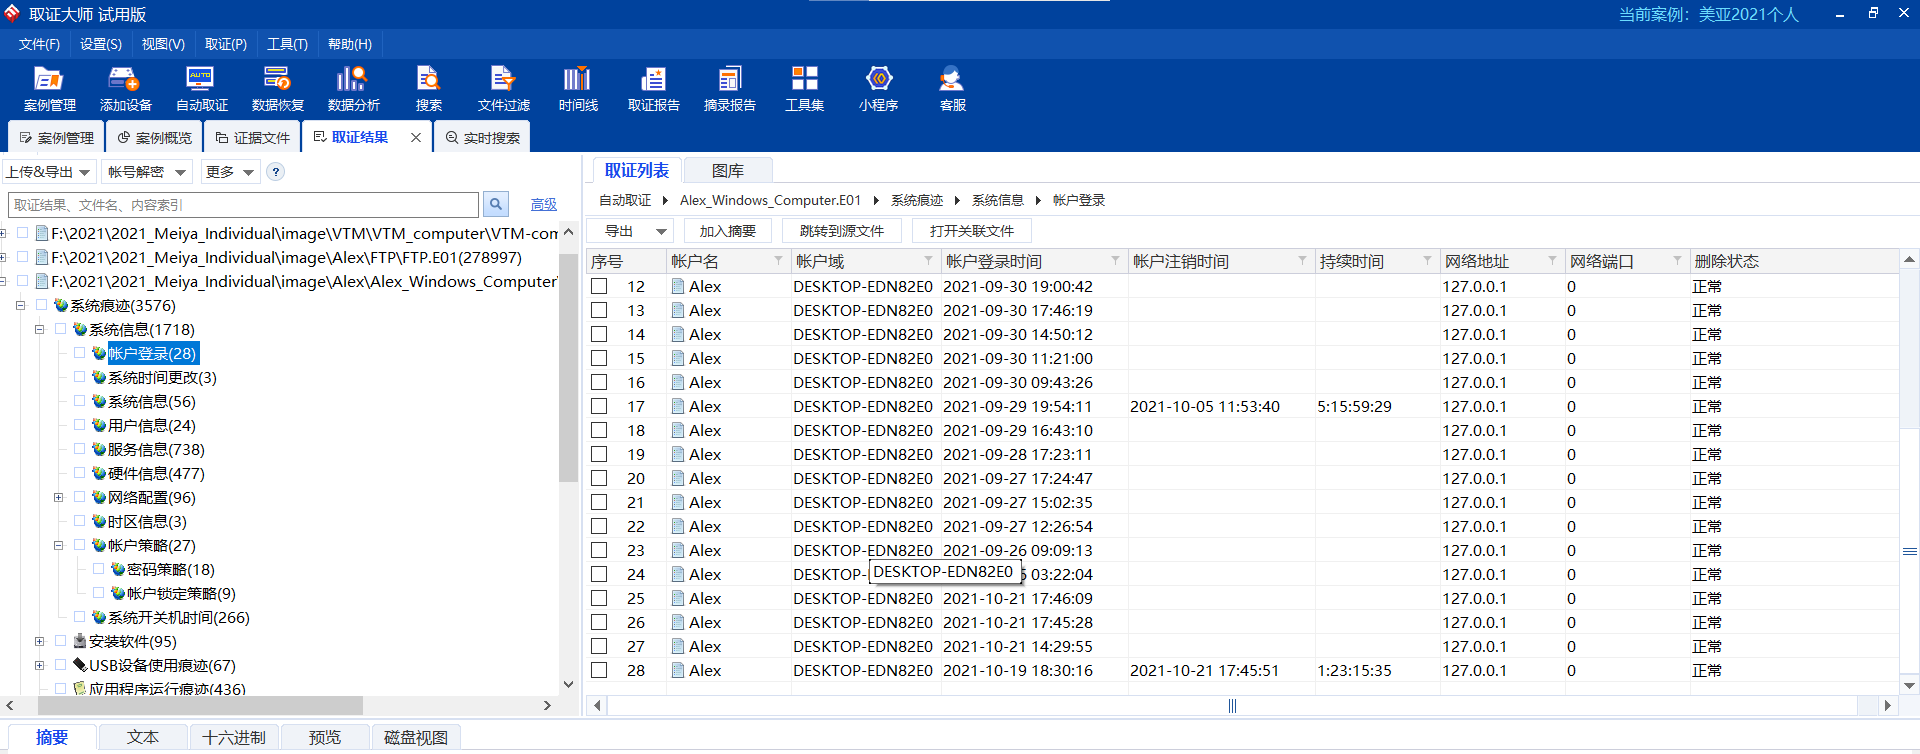Switch to the 十六进制 bottom tab

(234, 738)
